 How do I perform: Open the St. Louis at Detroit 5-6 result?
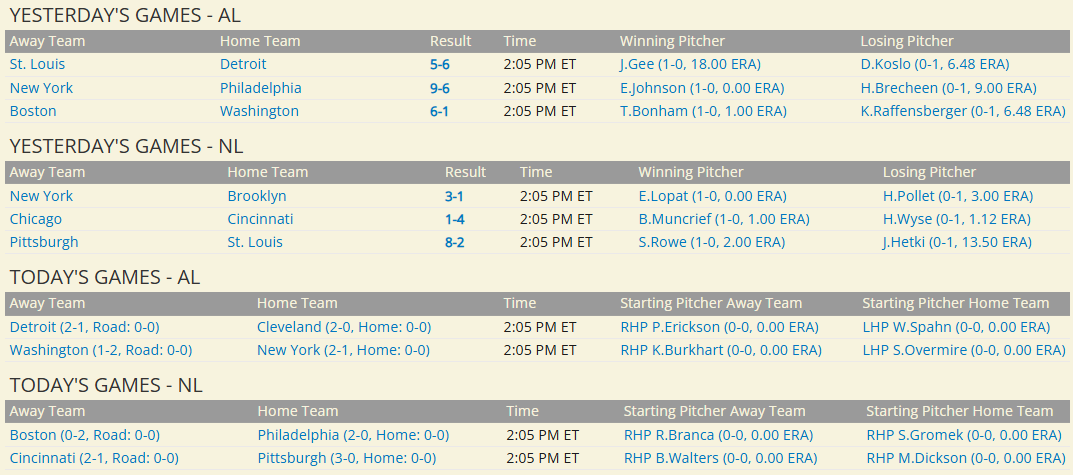pos(439,64)
